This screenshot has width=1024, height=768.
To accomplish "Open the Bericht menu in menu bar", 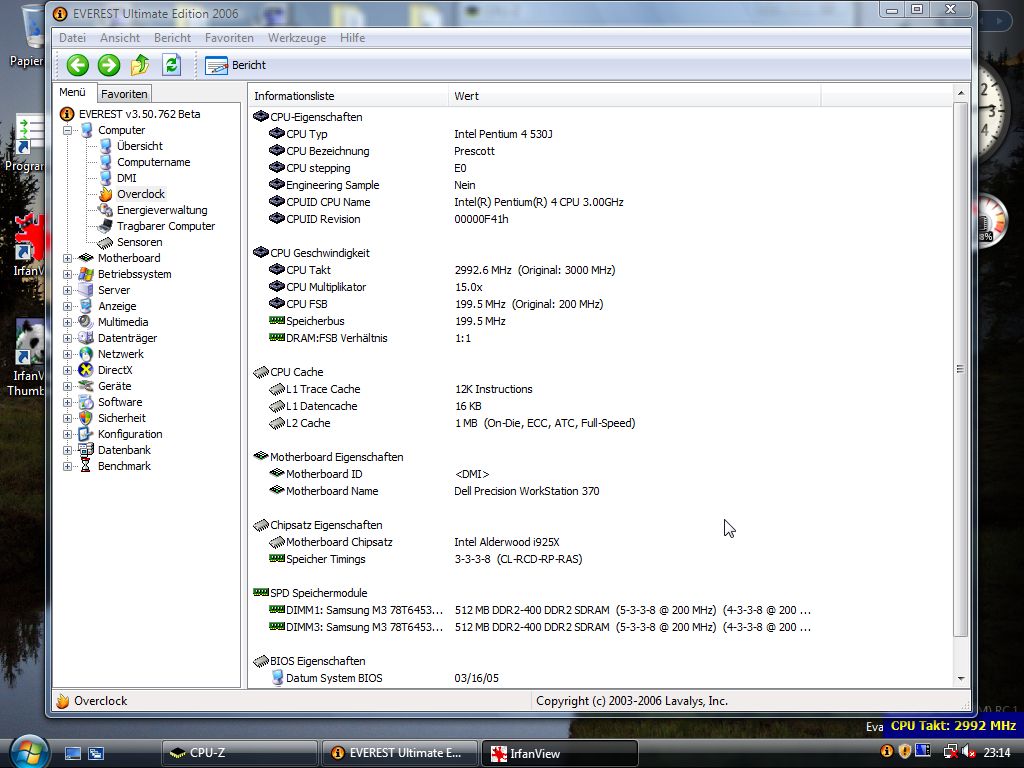I will [x=172, y=38].
